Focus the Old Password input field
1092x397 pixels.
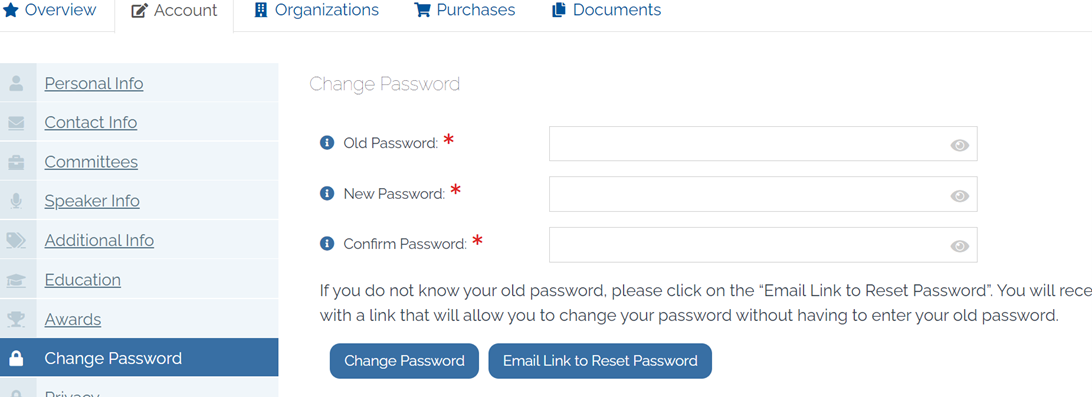point(763,143)
